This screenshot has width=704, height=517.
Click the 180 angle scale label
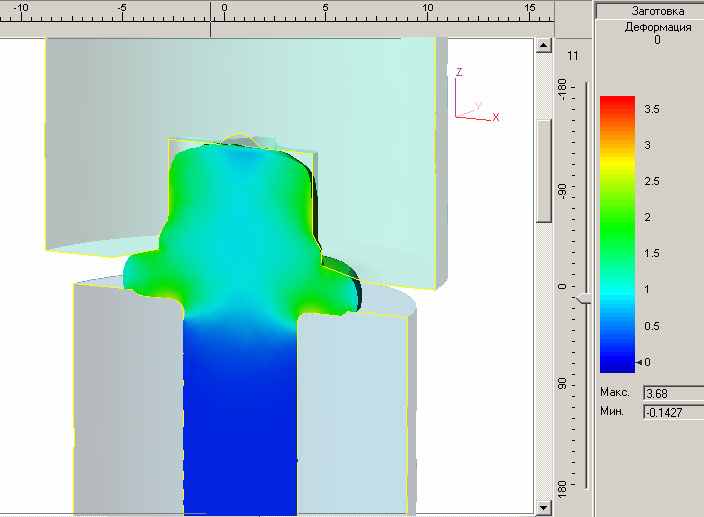click(x=562, y=488)
